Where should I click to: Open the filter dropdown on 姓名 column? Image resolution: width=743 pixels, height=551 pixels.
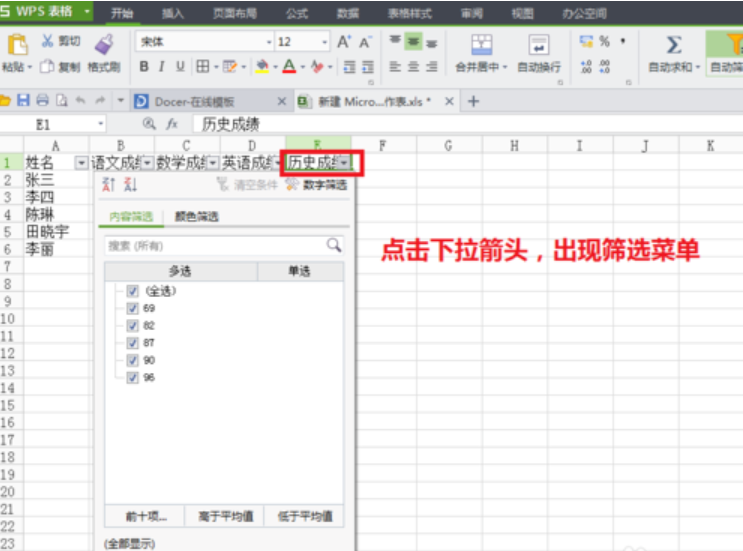pos(79,162)
